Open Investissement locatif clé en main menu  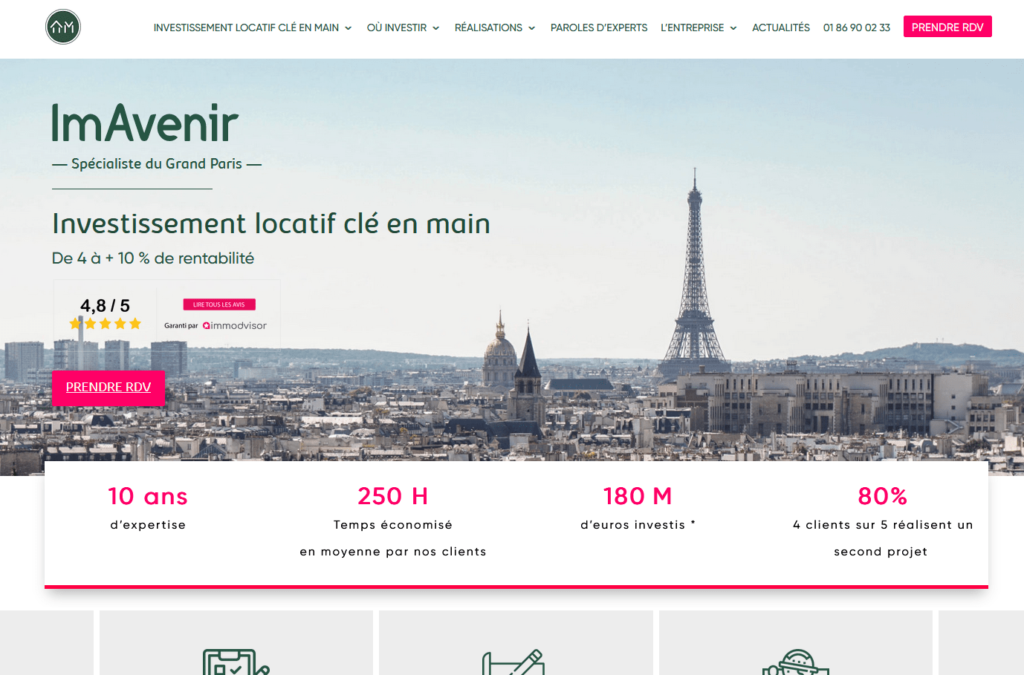246,27
